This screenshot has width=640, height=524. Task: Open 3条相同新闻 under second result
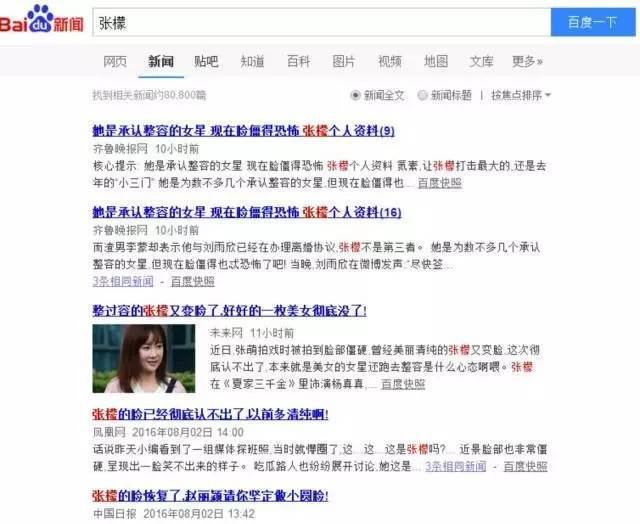[x=123, y=282]
